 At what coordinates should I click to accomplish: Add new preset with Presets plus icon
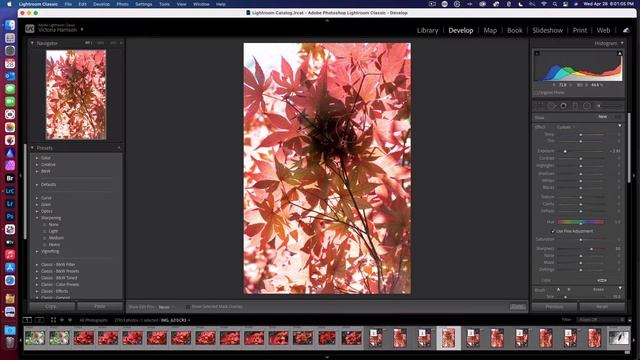(x=119, y=148)
